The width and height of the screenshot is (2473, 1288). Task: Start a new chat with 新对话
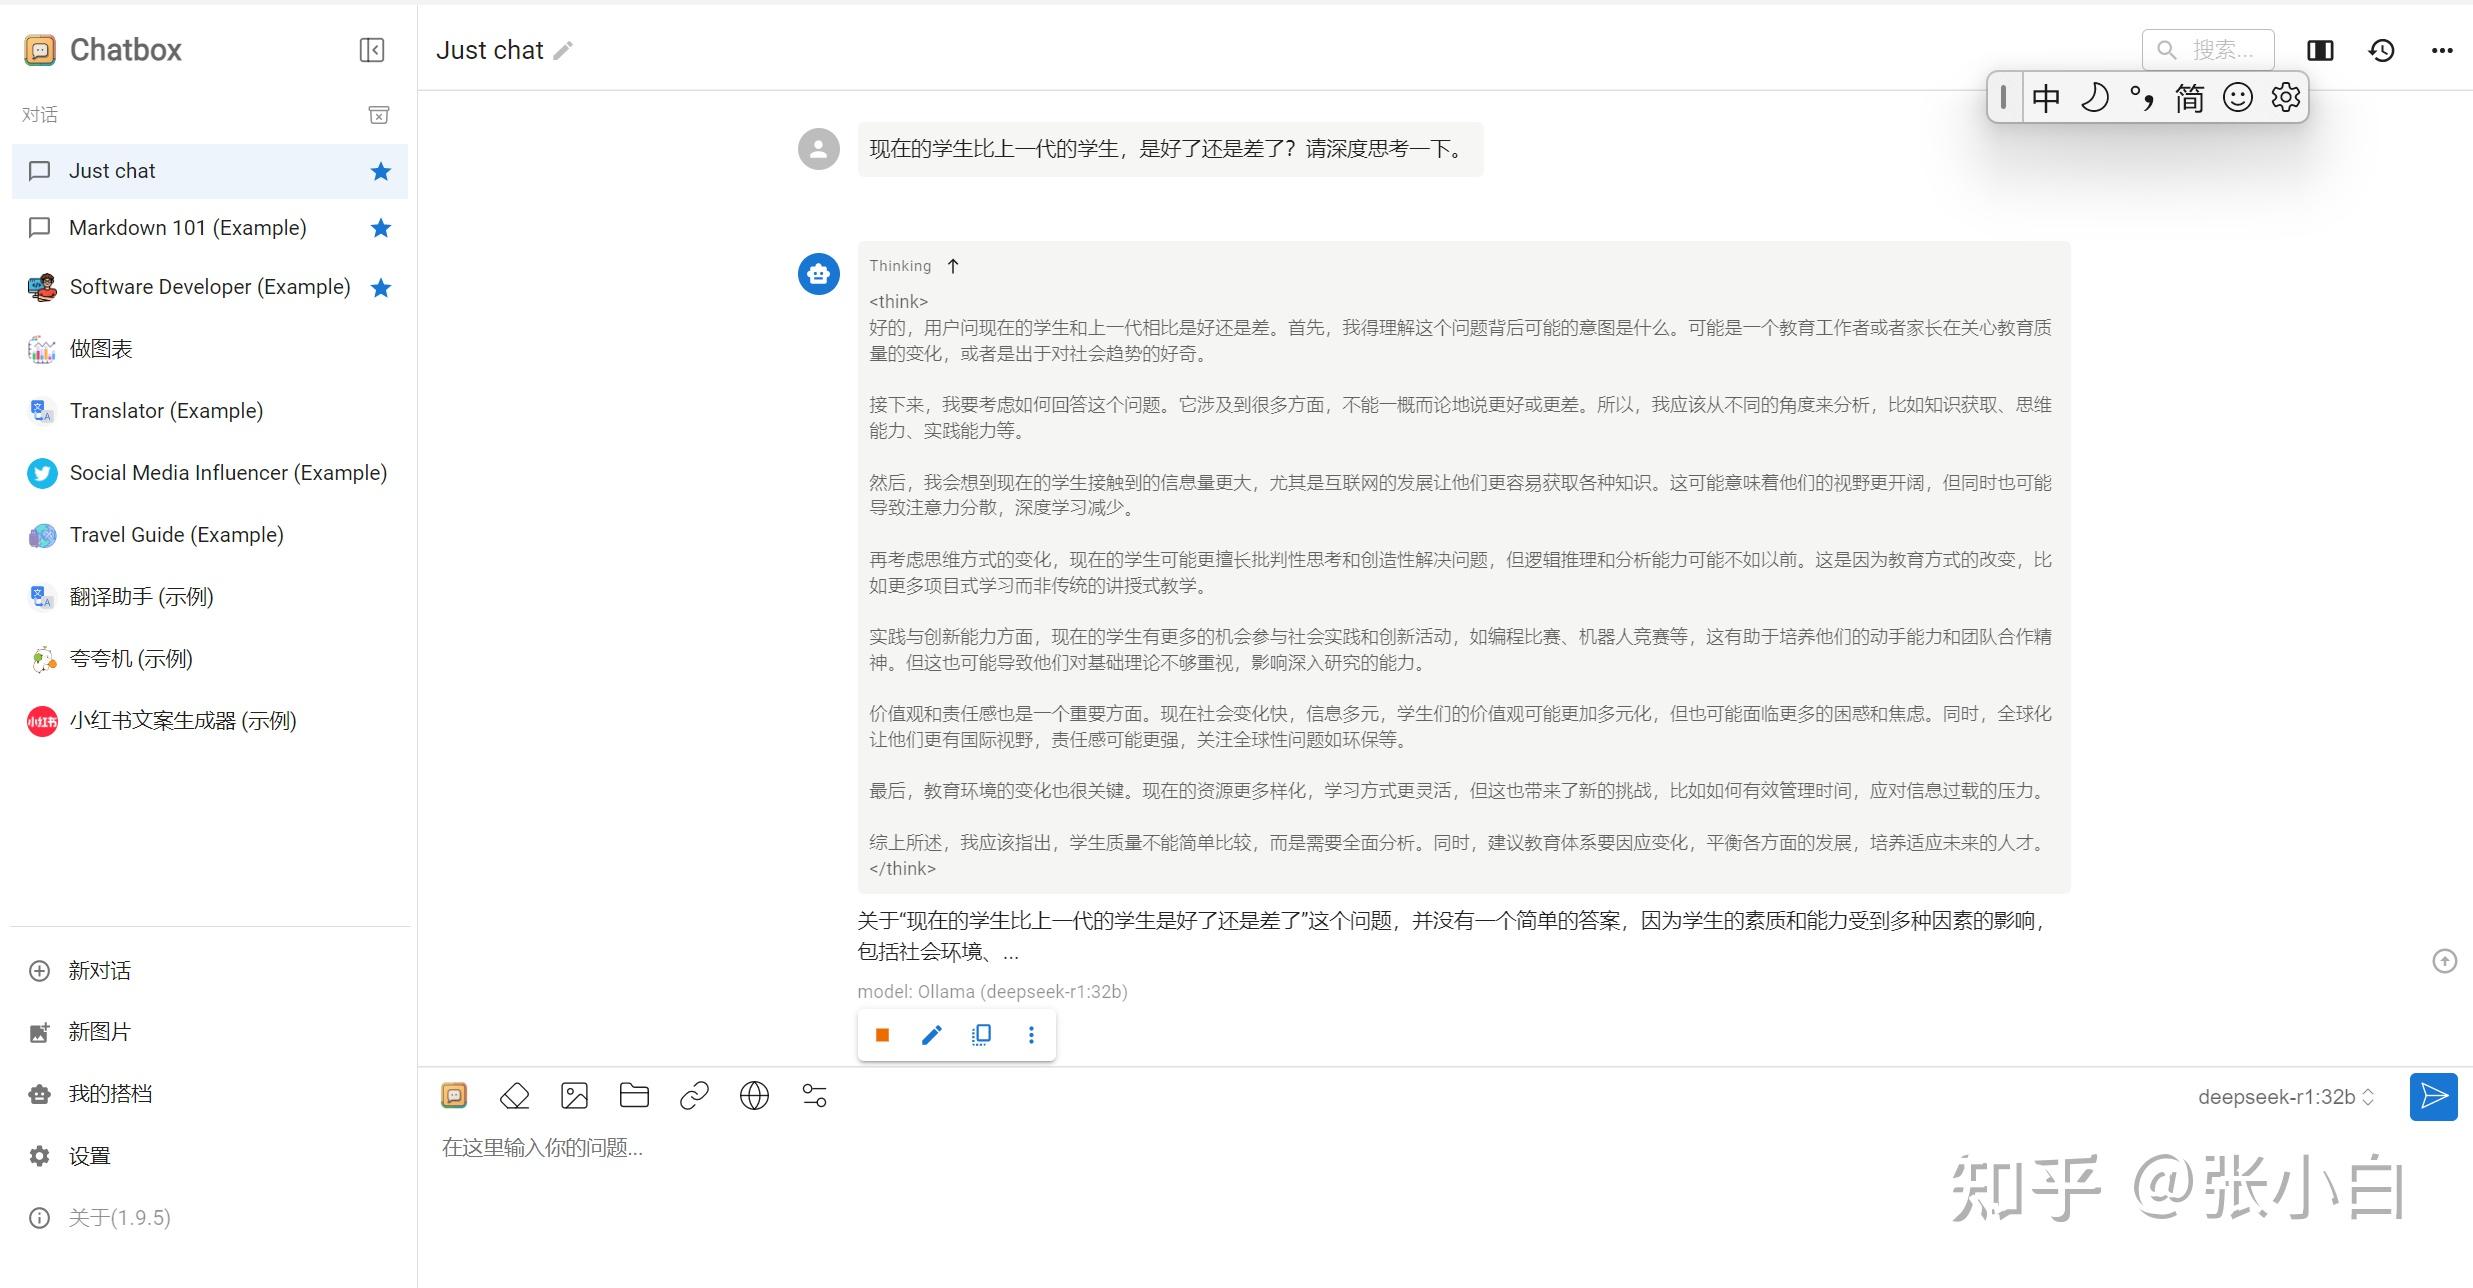[x=210, y=971]
